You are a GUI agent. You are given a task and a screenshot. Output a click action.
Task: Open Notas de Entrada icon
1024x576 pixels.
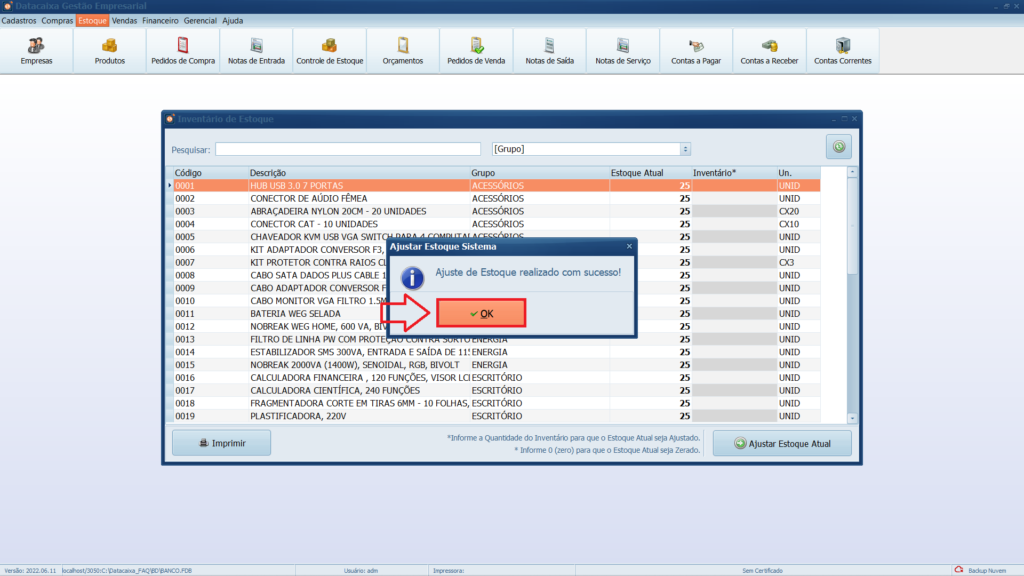256,51
